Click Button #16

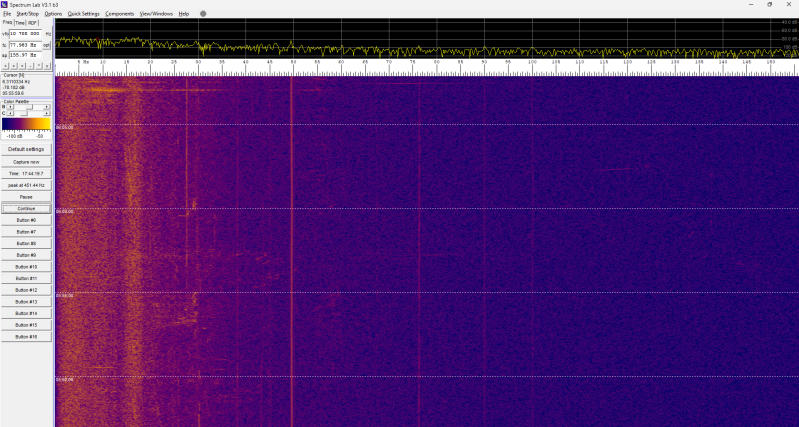tap(26, 337)
